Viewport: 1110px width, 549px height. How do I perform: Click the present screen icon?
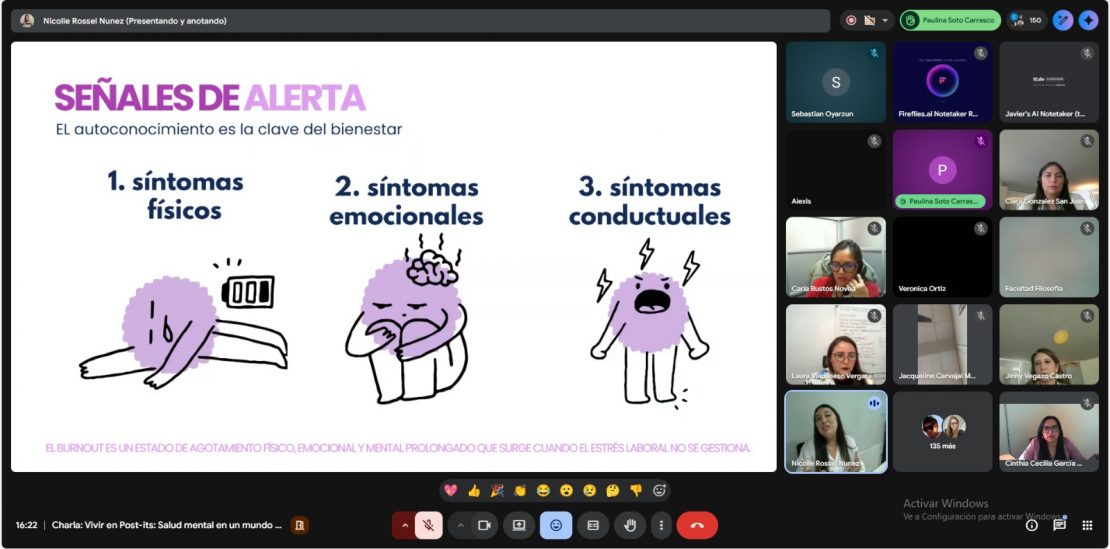point(519,525)
